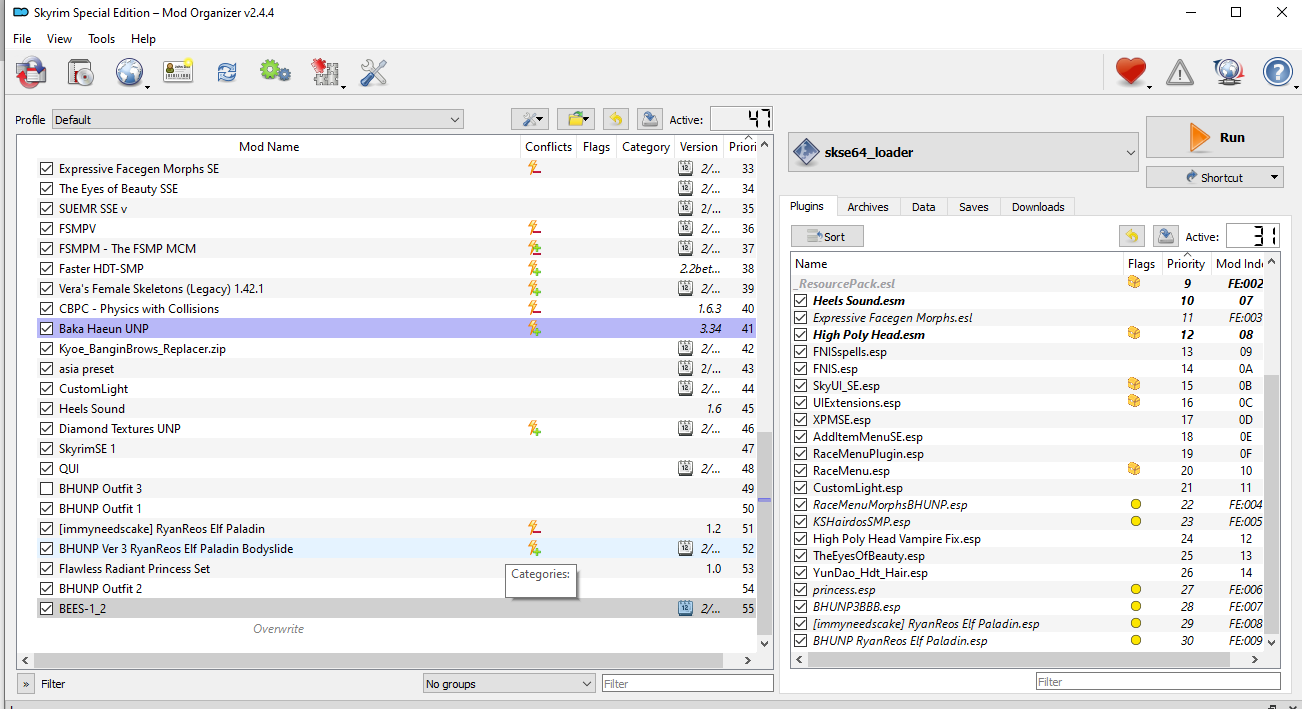
Task: Open the Help menu
Action: [x=143, y=39]
